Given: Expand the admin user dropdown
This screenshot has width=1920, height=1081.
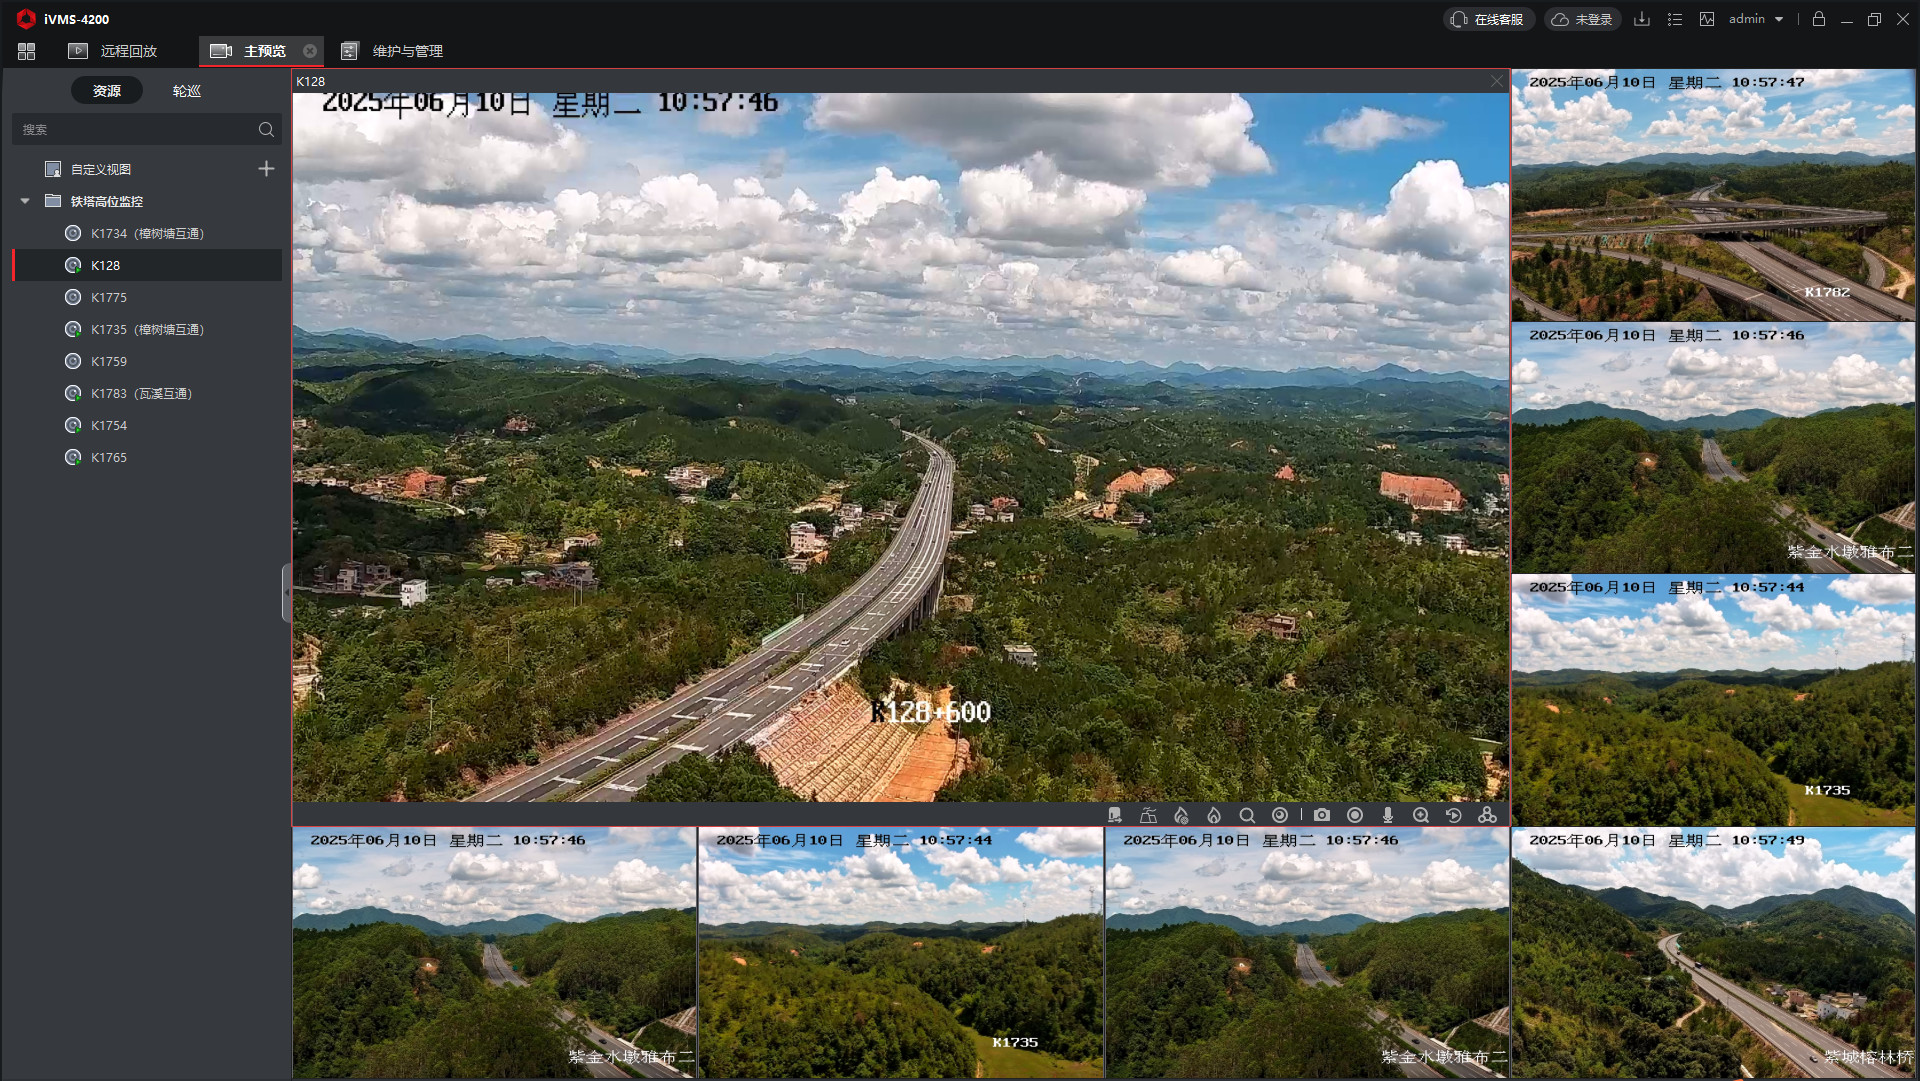Looking at the screenshot, I should point(1756,19).
